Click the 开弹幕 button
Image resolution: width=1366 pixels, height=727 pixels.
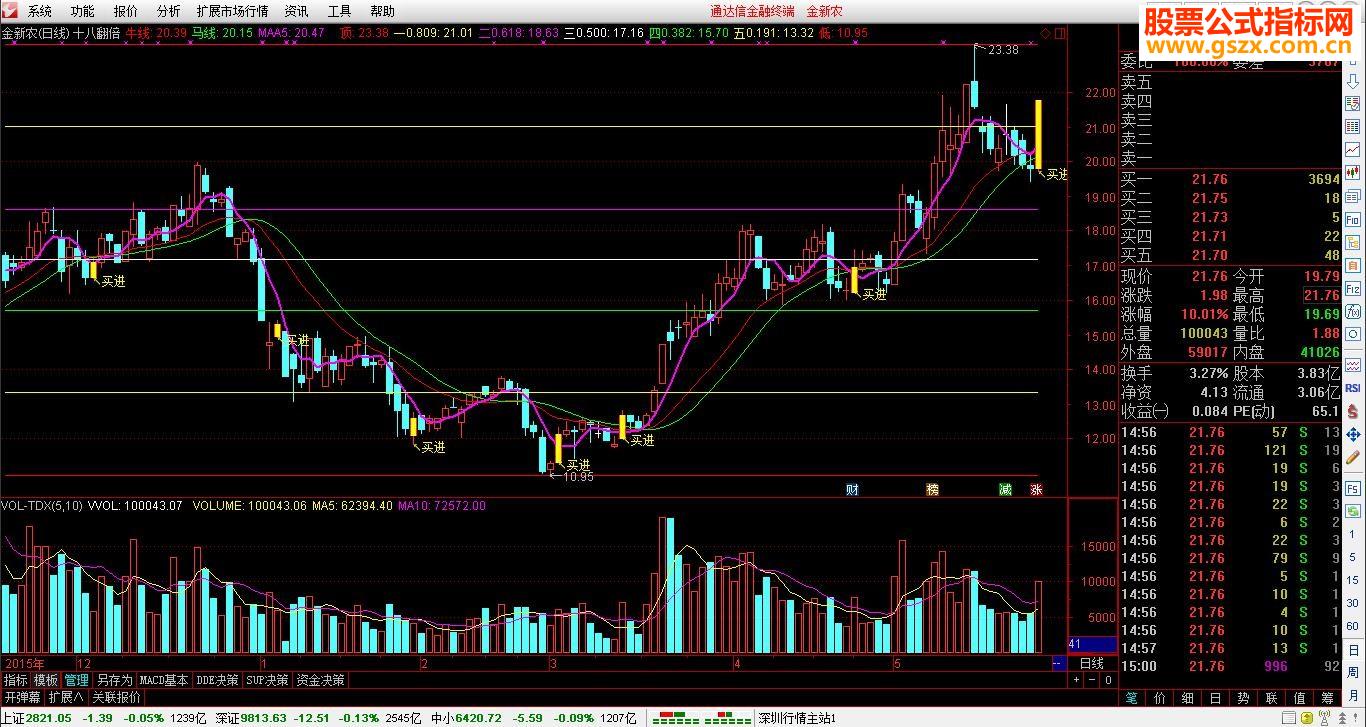tap(22, 697)
